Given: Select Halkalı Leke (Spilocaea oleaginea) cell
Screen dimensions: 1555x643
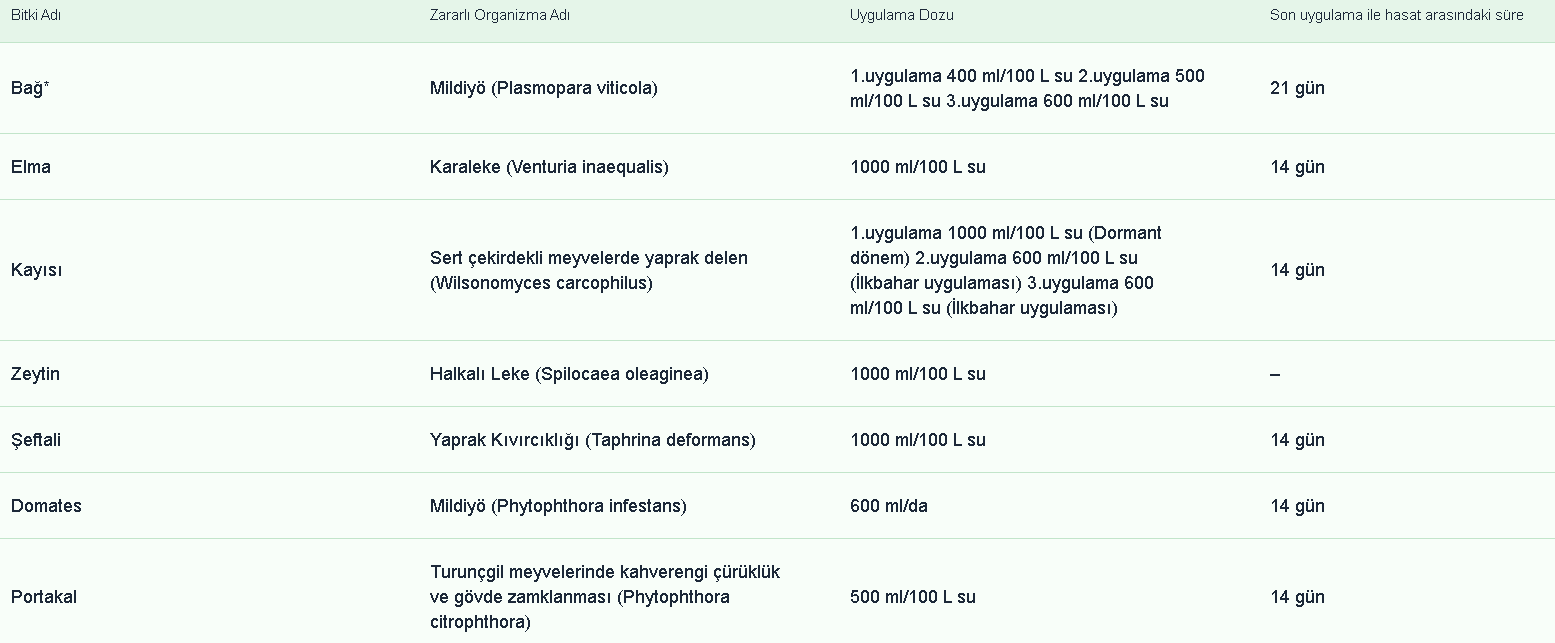Looking at the screenshot, I should (x=569, y=374).
